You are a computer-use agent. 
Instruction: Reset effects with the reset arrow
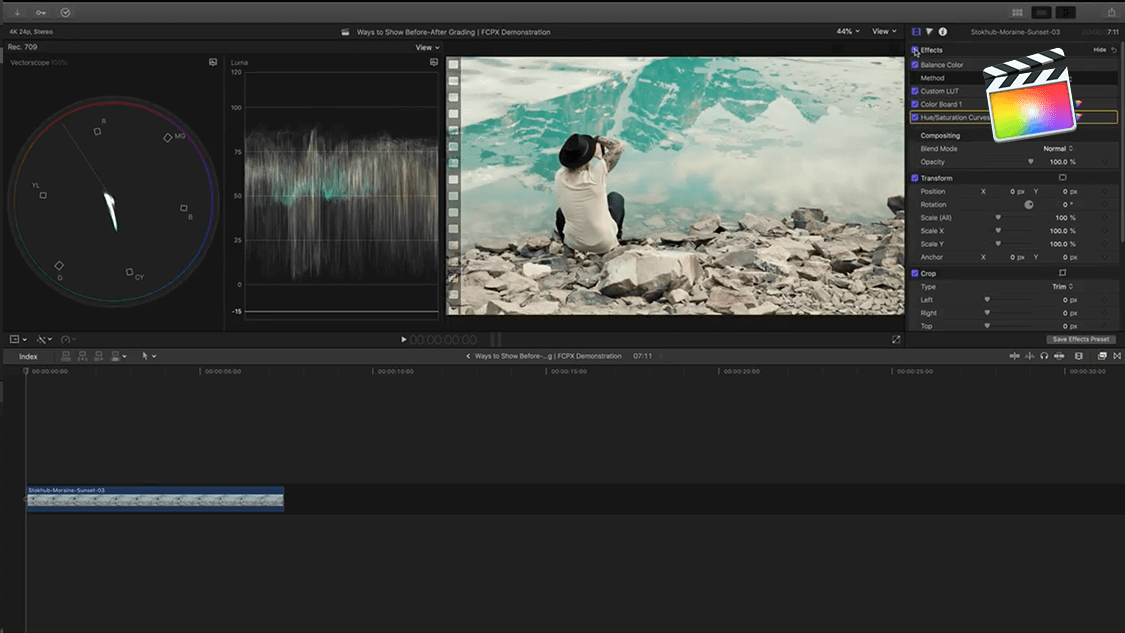point(1114,50)
